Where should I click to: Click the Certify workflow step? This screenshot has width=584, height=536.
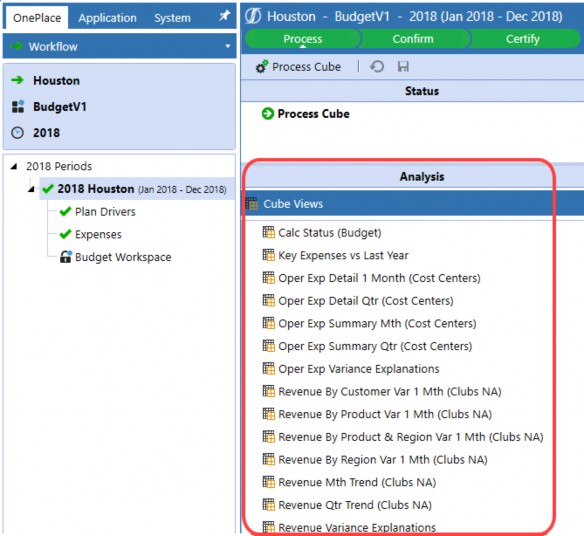coord(523,39)
